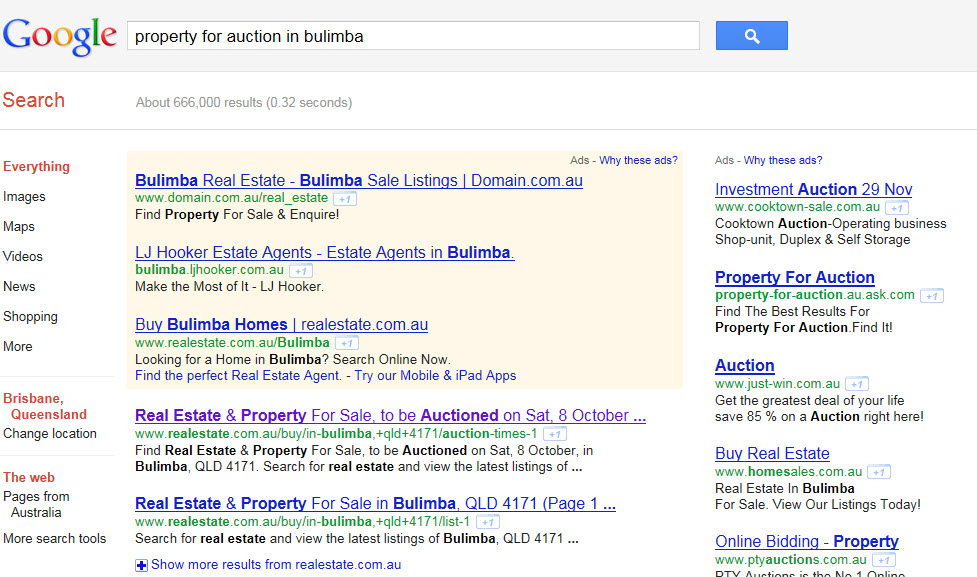Open More search tools options
The image size is (977, 577).
[x=54, y=539]
